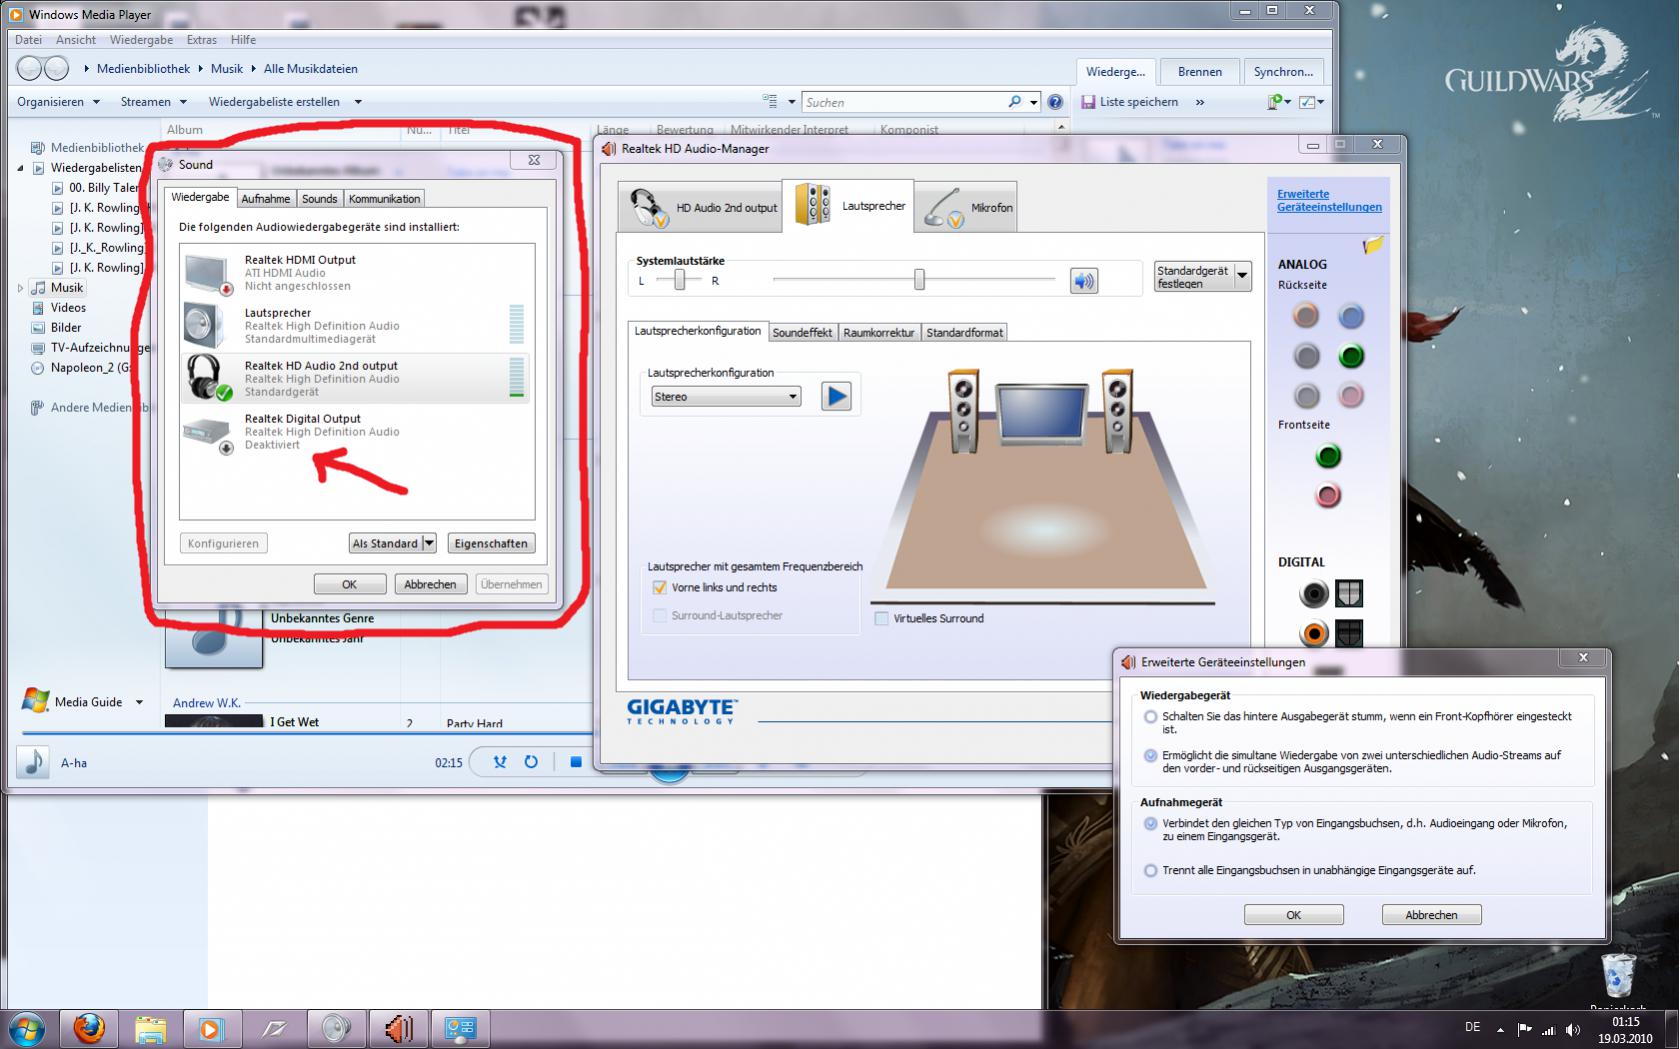Click the Media Player back navigation button
This screenshot has height=1049, width=1680.
coord(30,68)
